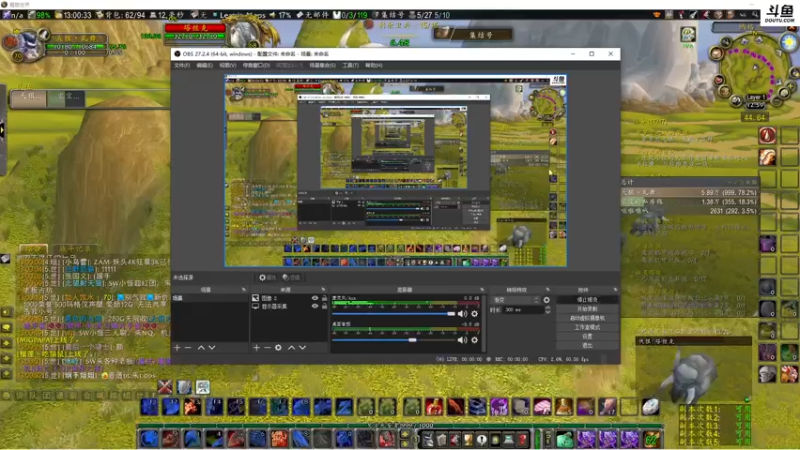Image resolution: width=800 pixels, height=450 pixels.
Task: Open the 工具(T) menu in OBS
Action: coord(350,65)
